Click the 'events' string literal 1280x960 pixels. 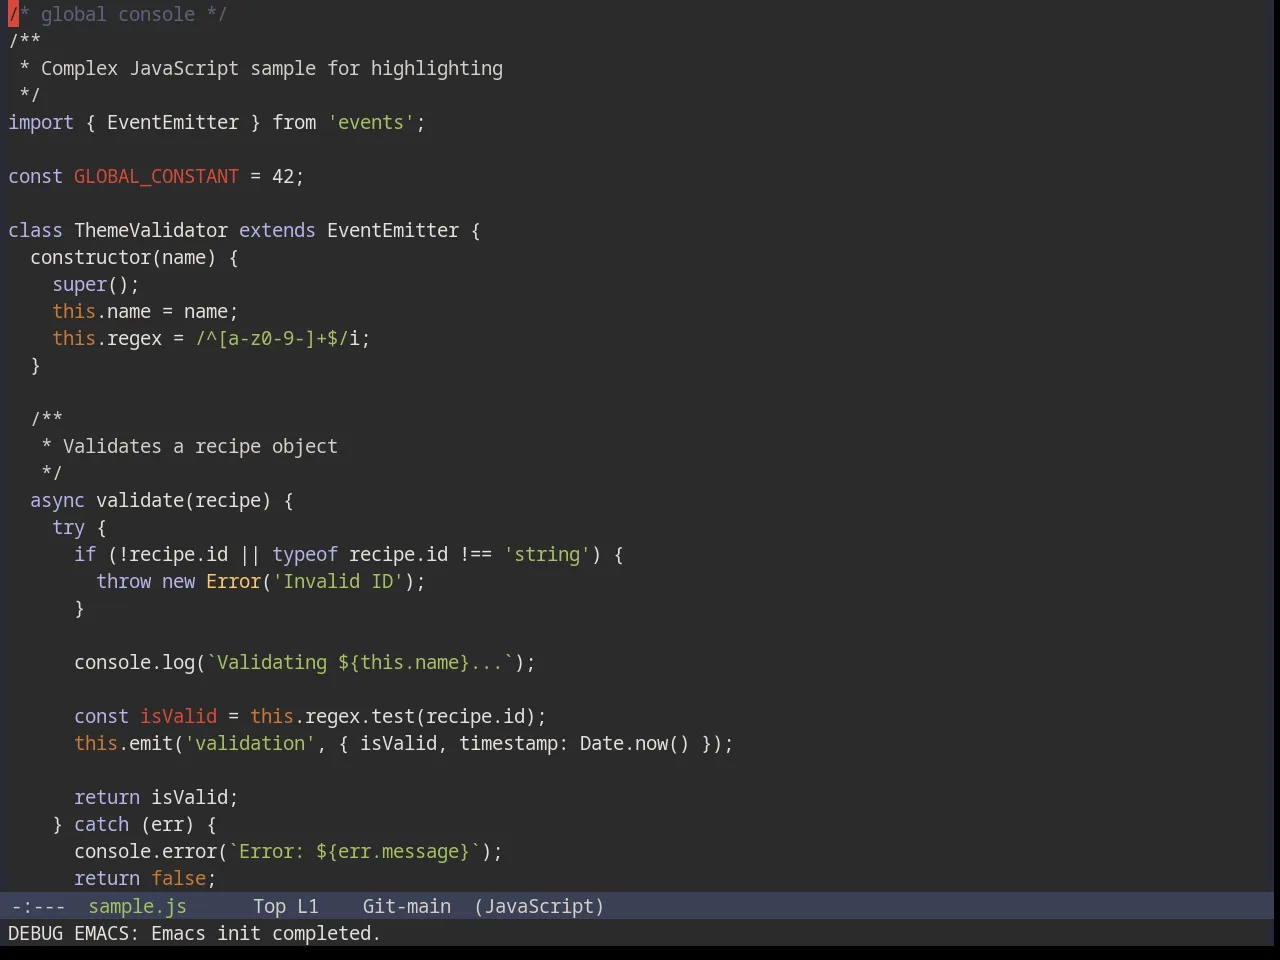tap(371, 122)
